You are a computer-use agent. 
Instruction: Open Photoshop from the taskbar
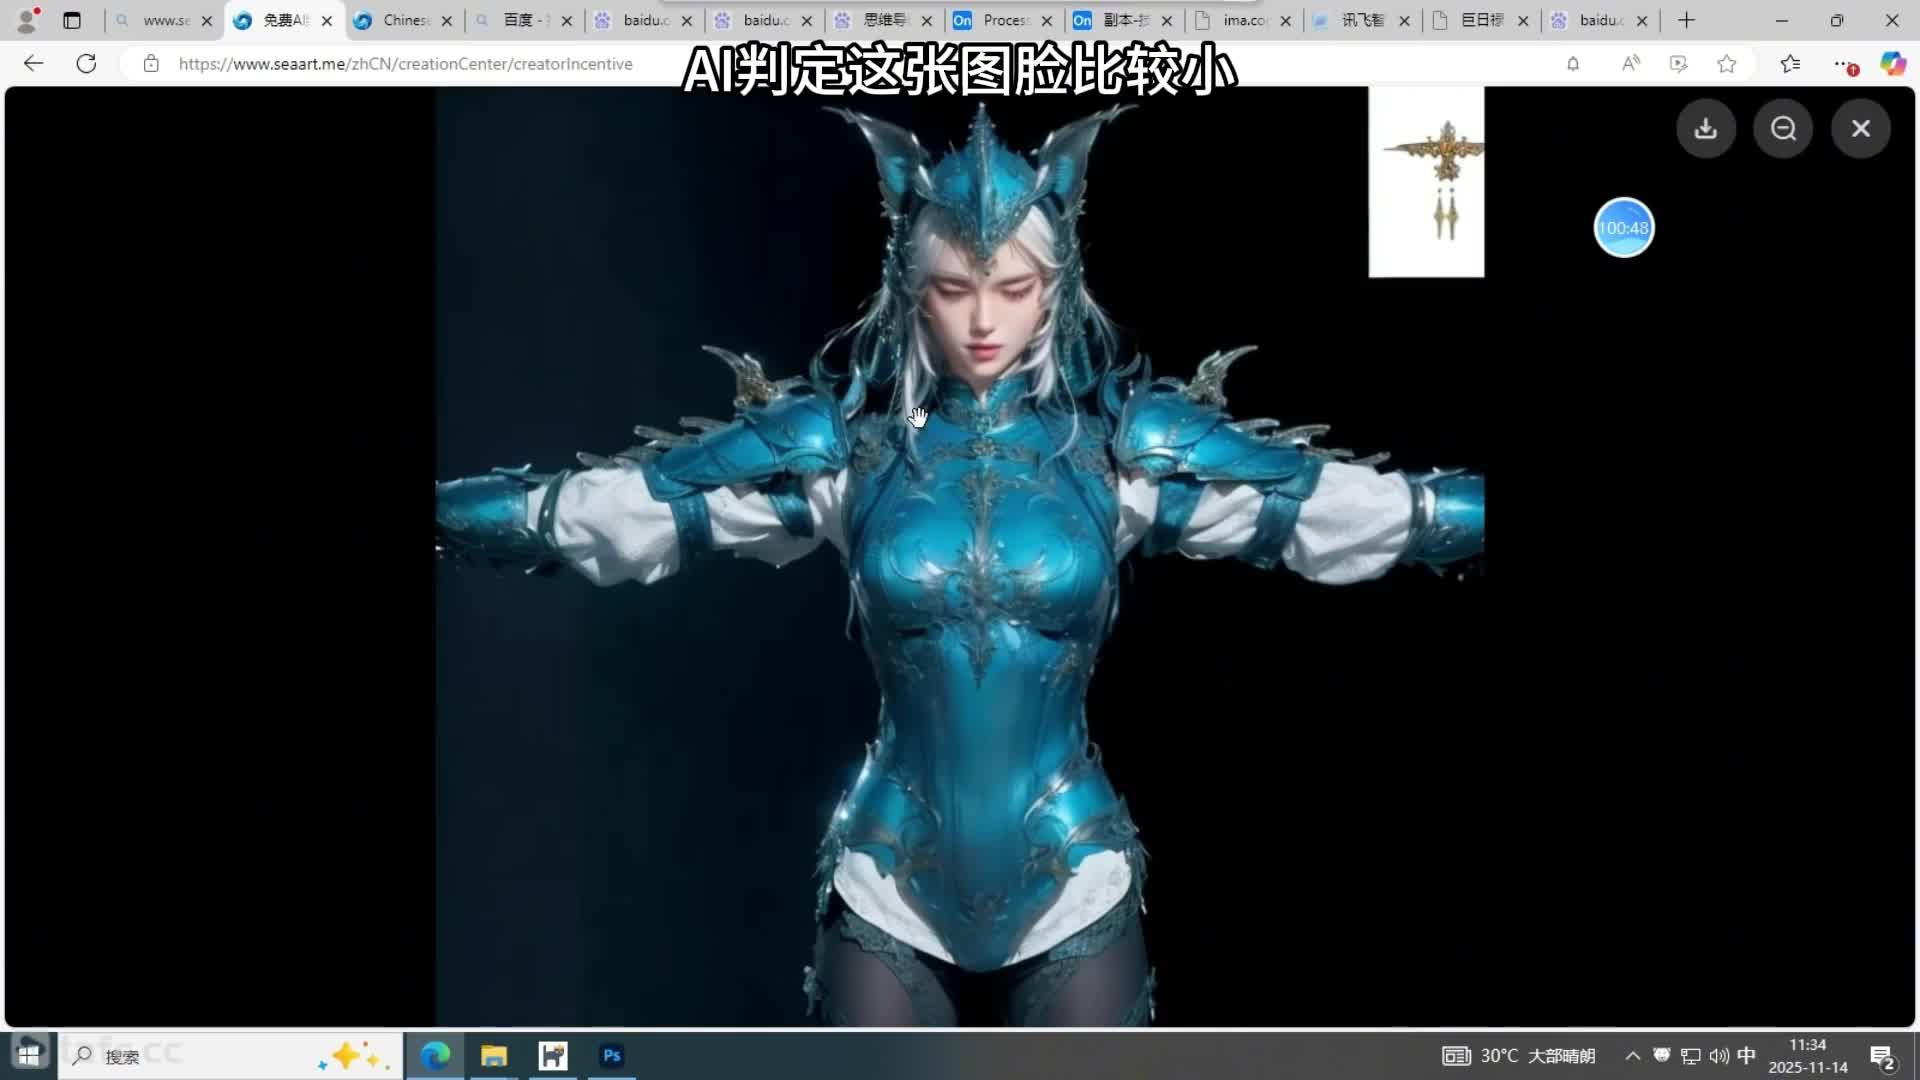click(x=612, y=1056)
